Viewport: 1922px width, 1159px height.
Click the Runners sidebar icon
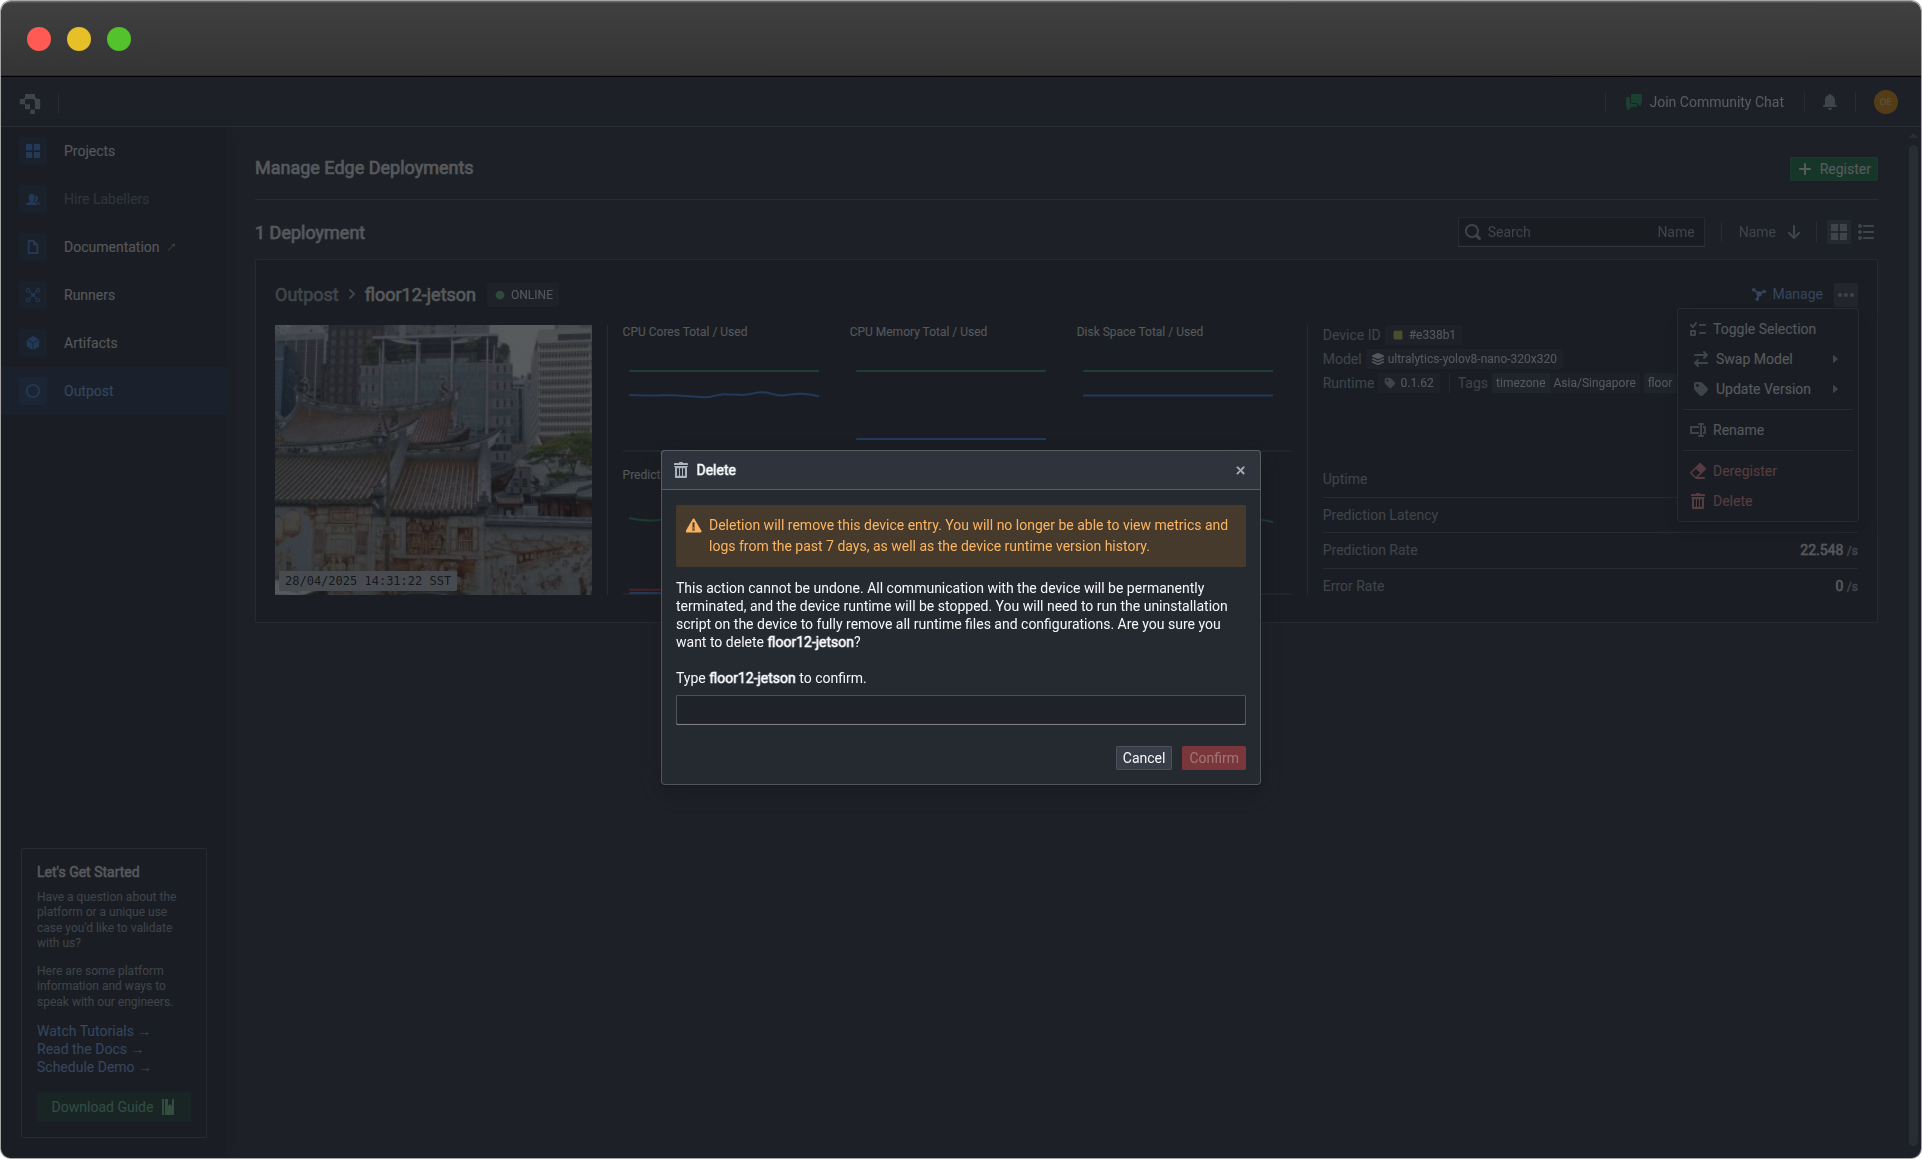tap(33, 295)
